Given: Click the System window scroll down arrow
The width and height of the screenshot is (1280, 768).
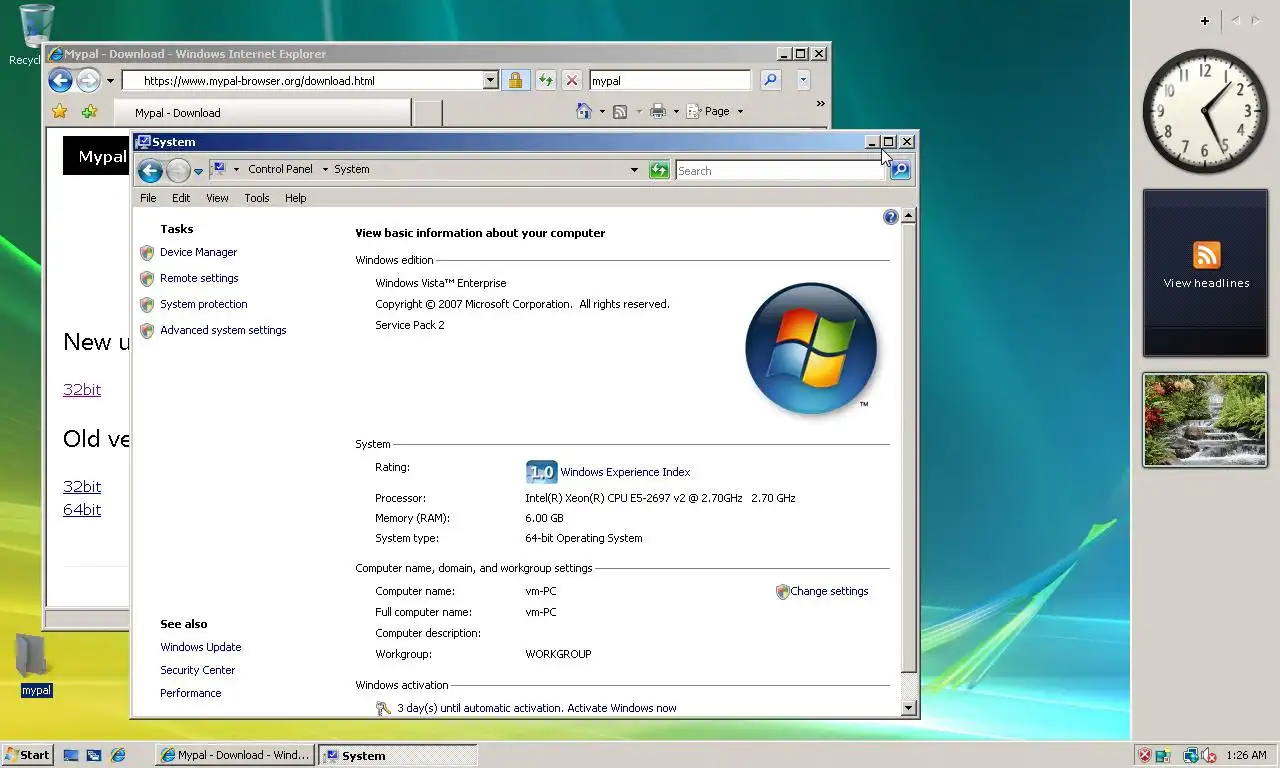Looking at the screenshot, I should (x=908, y=708).
